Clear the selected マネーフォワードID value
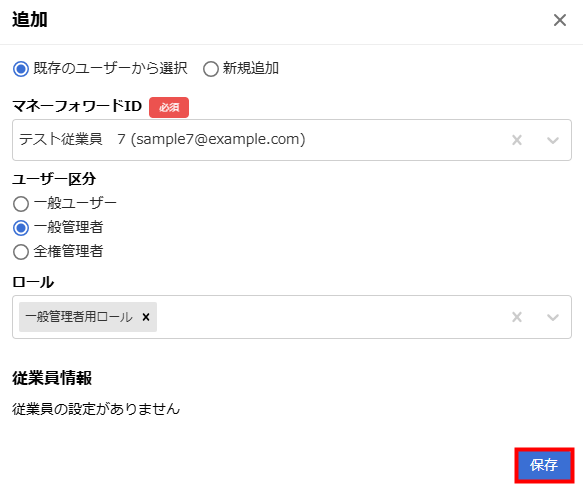The image size is (583, 495). (x=517, y=140)
